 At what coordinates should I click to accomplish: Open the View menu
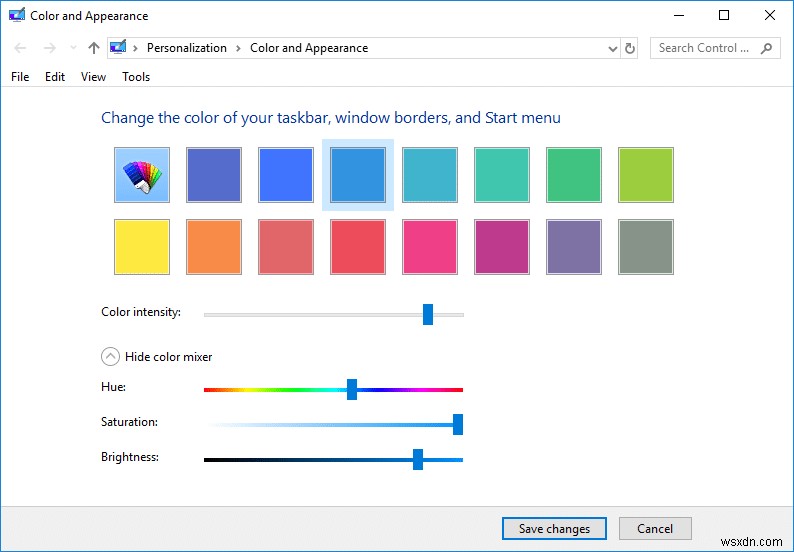tap(93, 77)
